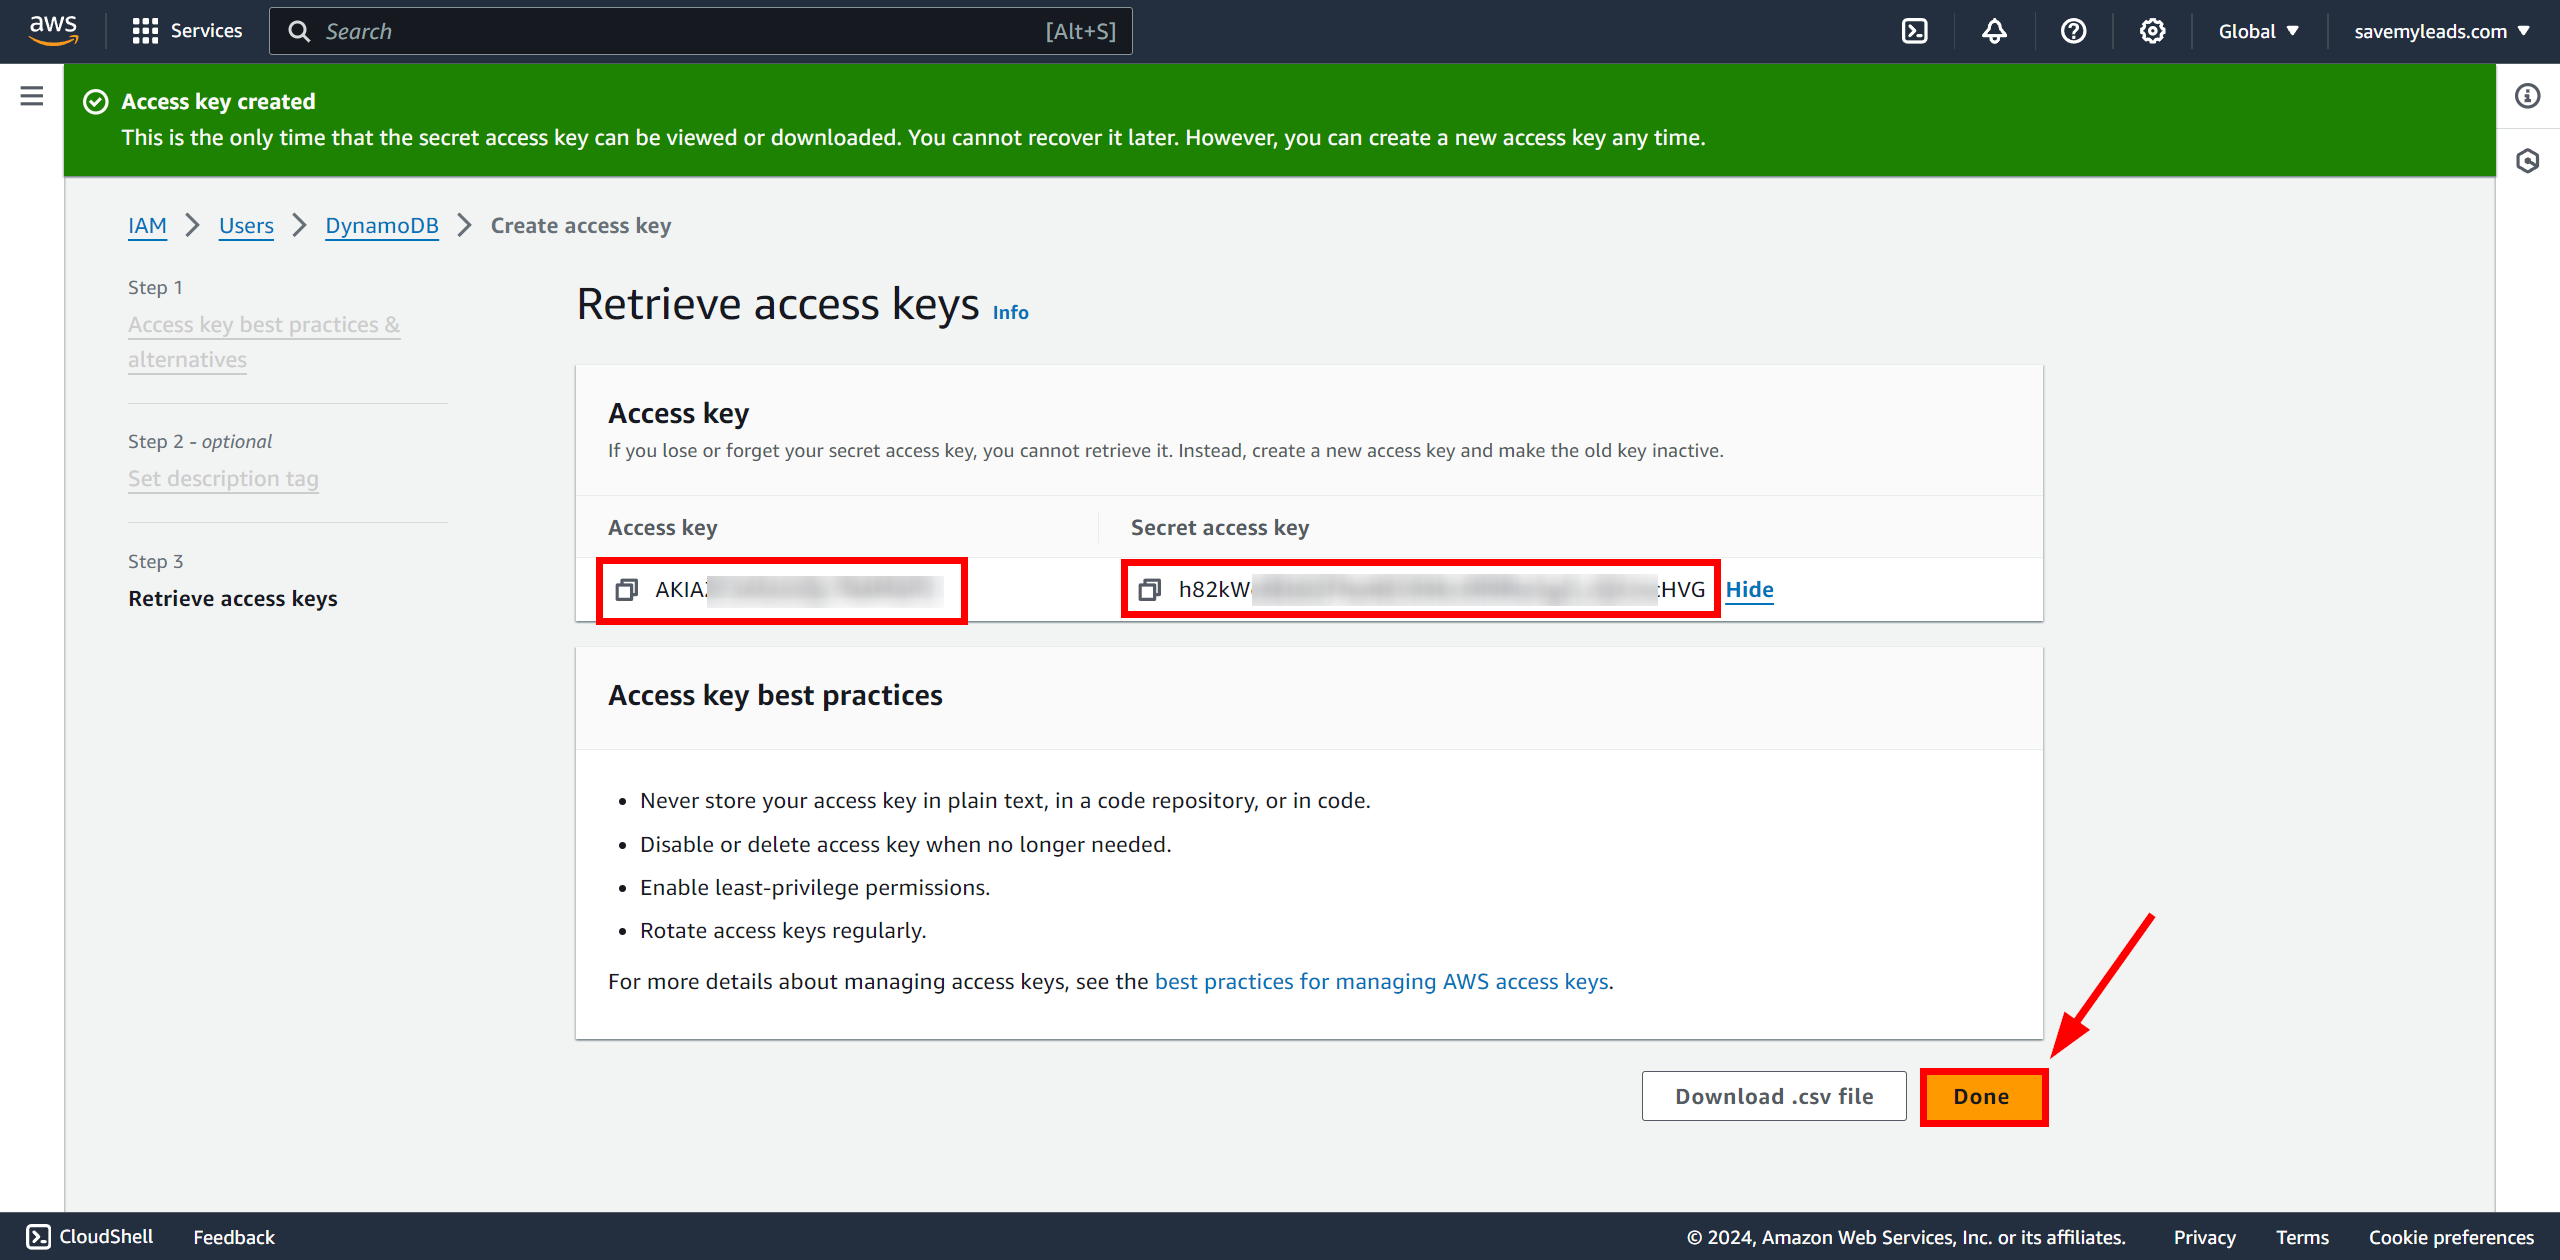Go to IAM breadcrumb
2560x1260 pixels.
[x=147, y=226]
